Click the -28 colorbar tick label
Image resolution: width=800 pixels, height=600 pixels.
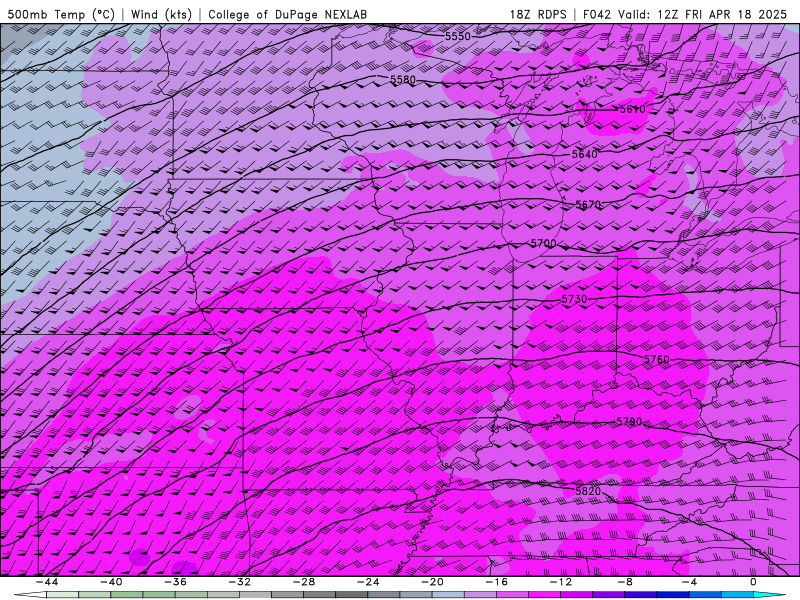304,582
